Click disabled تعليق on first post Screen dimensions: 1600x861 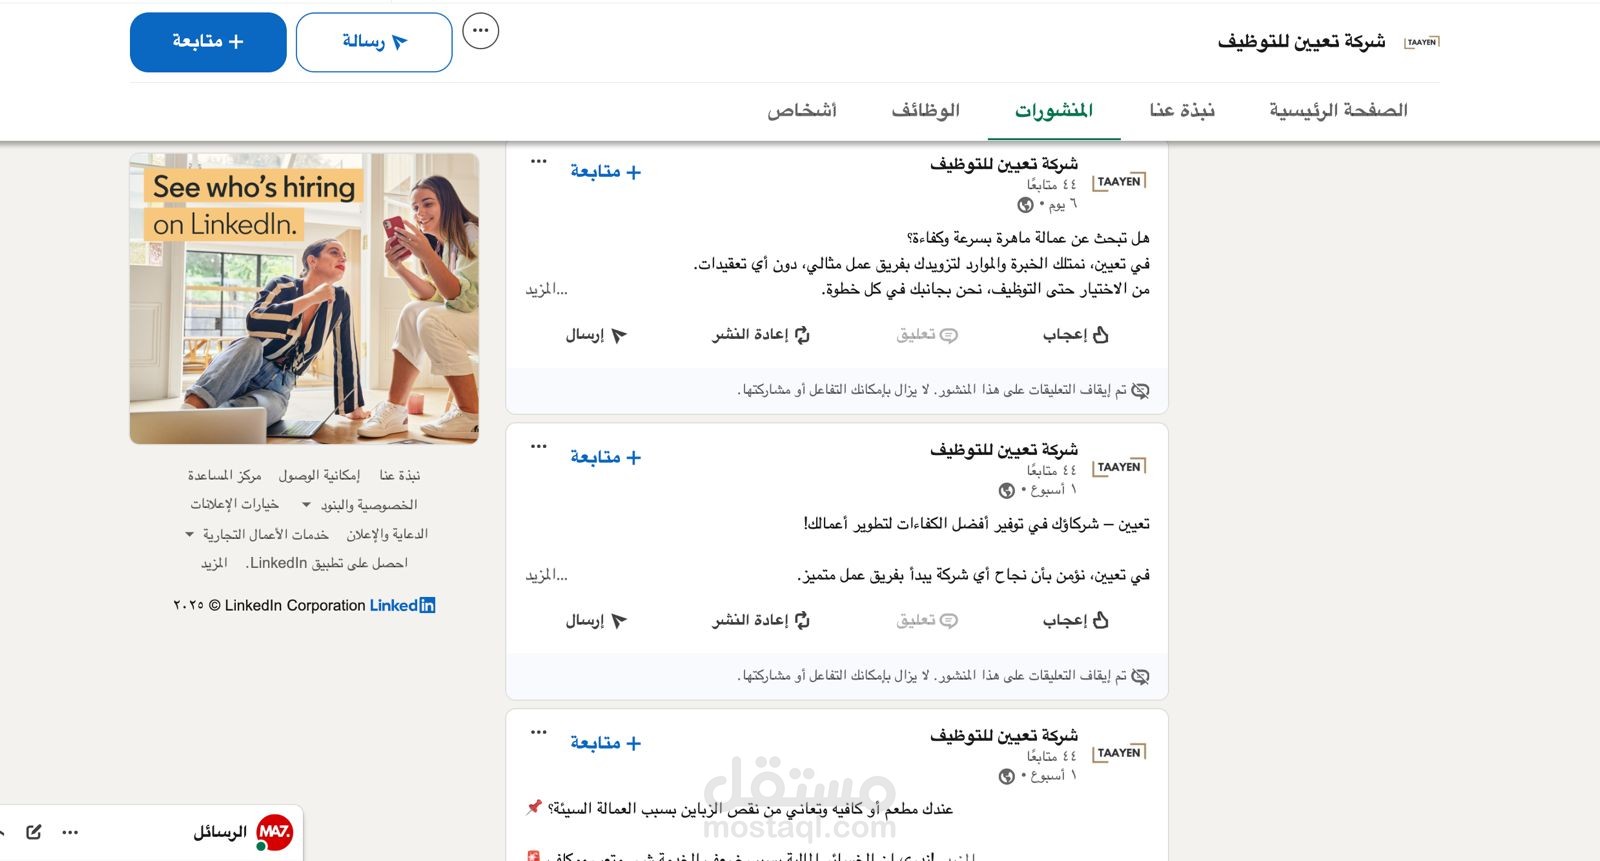click(927, 335)
